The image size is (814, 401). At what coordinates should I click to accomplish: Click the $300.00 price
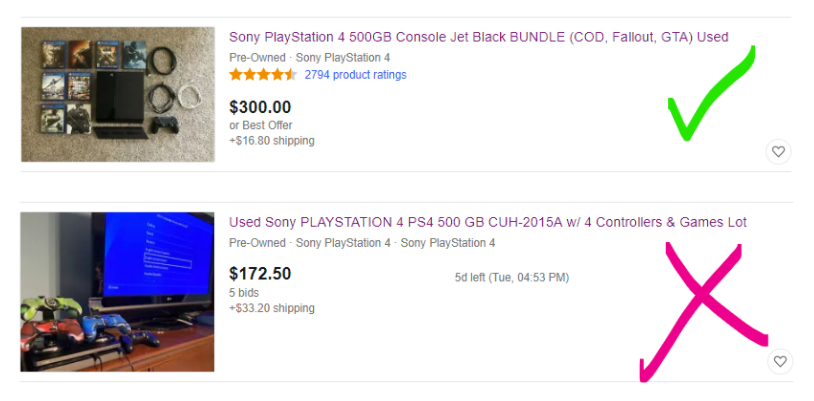pyautogui.click(x=260, y=106)
